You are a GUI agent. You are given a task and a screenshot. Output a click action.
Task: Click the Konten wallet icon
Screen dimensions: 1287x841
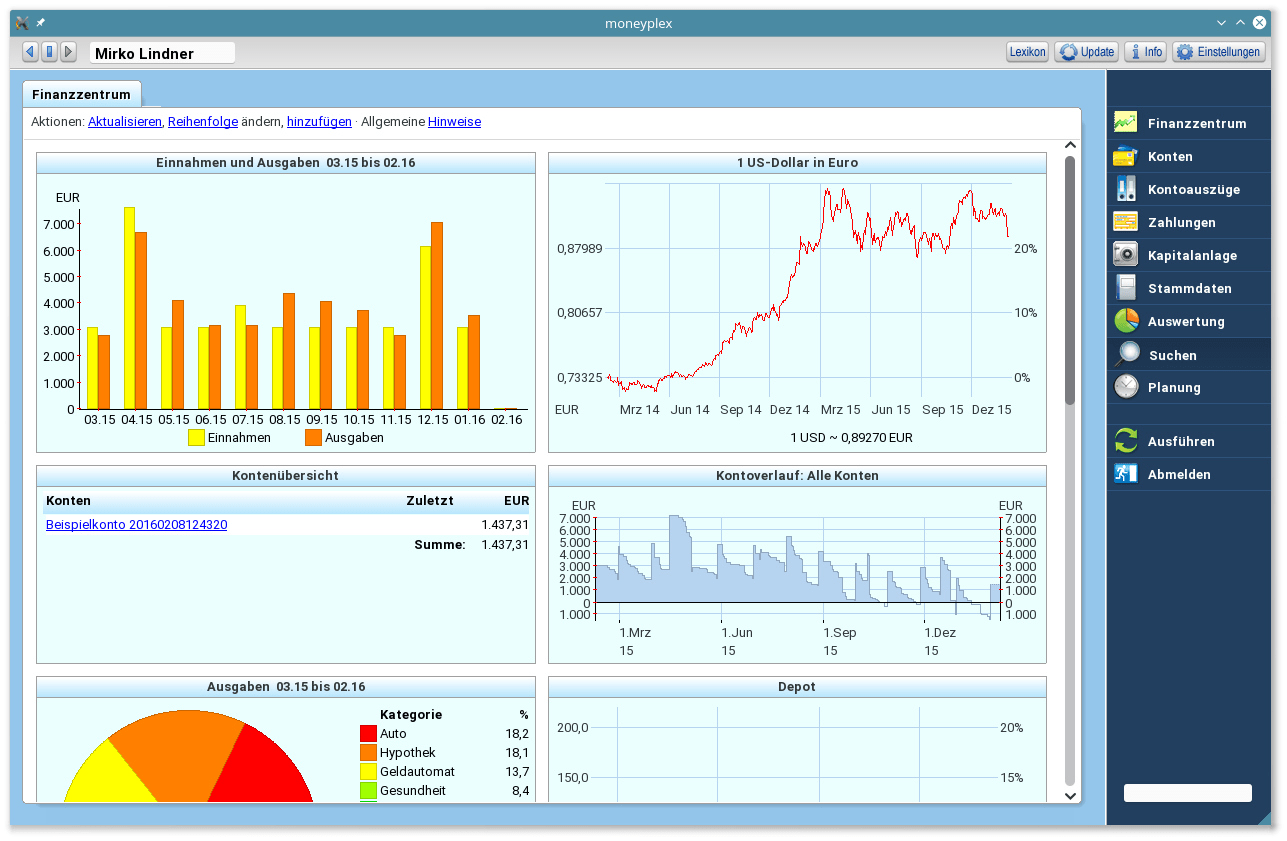1126,156
